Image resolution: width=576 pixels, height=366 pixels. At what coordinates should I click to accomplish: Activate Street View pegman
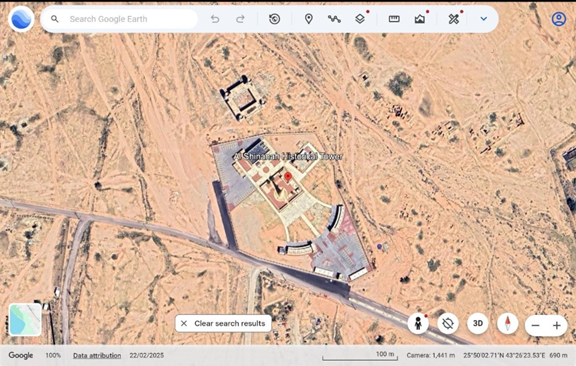pos(418,324)
